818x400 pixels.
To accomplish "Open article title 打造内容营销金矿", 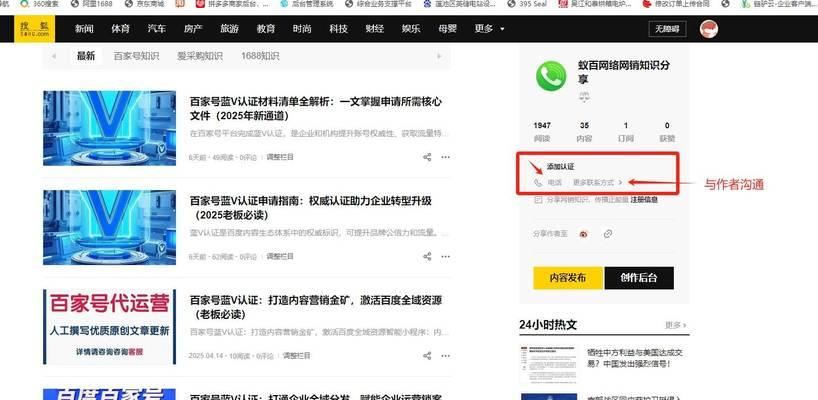I will pyautogui.click(x=316, y=307).
